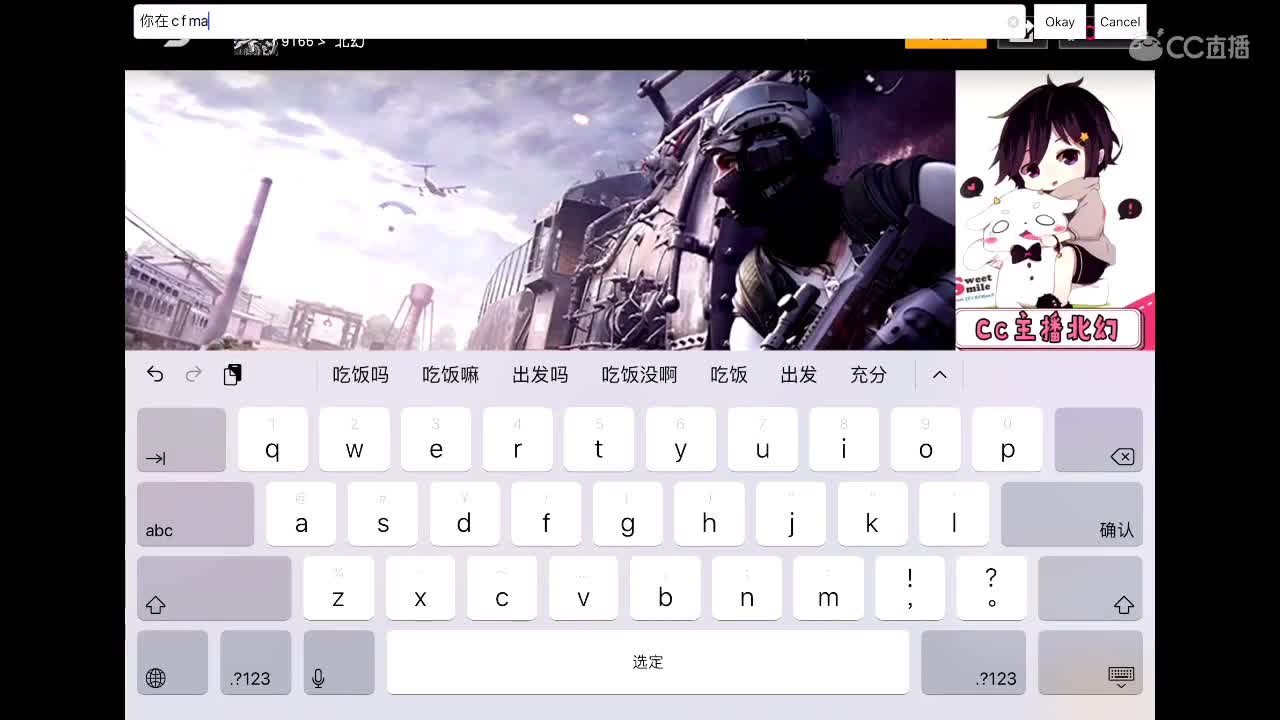Tap the j key
The height and width of the screenshot is (720, 1280).
[x=791, y=514]
